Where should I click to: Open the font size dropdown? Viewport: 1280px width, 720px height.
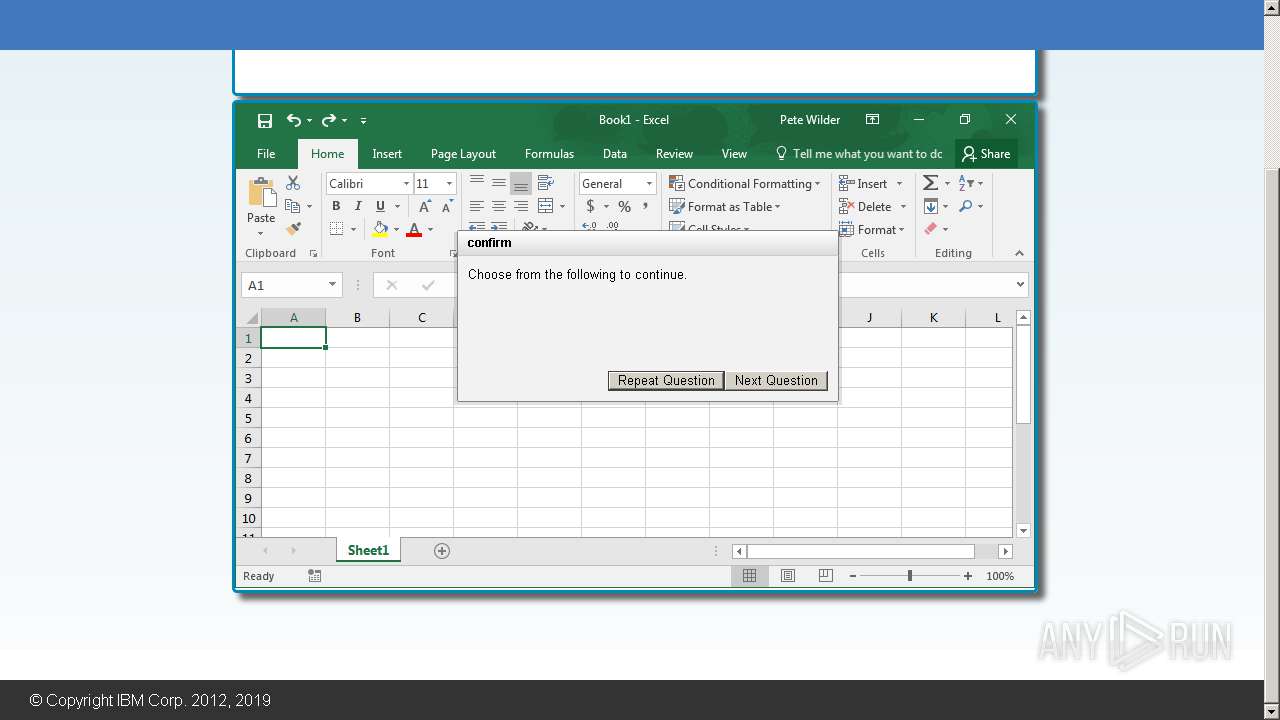[449, 184]
